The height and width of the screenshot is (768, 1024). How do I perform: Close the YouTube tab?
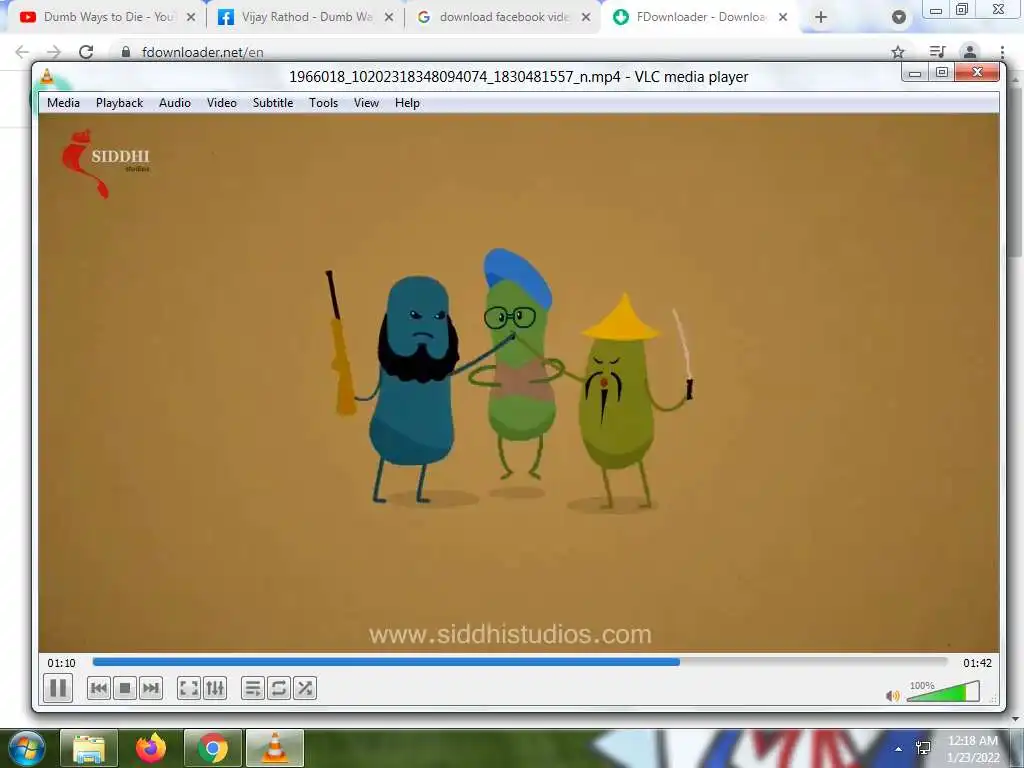point(191,18)
